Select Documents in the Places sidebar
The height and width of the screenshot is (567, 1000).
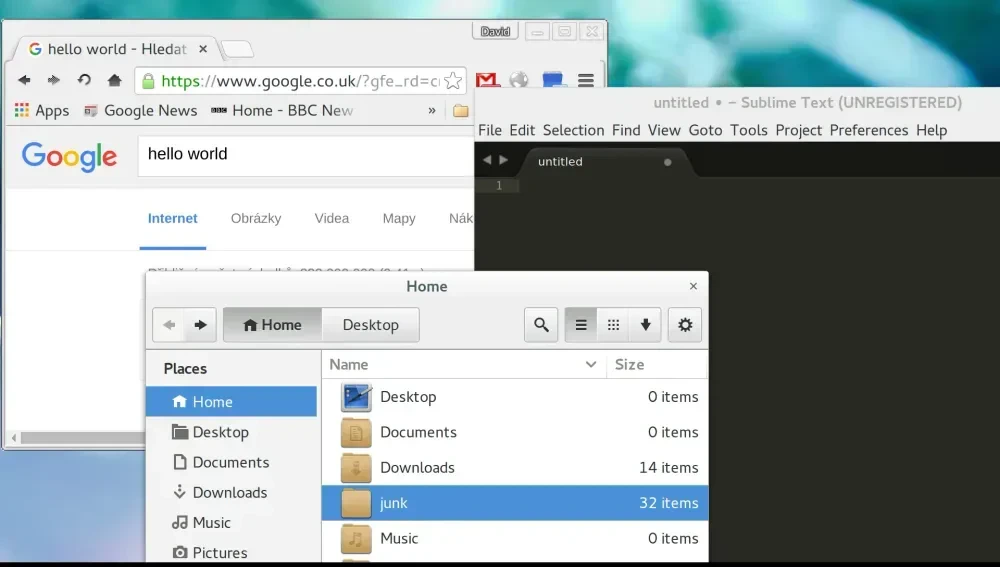click(232, 462)
